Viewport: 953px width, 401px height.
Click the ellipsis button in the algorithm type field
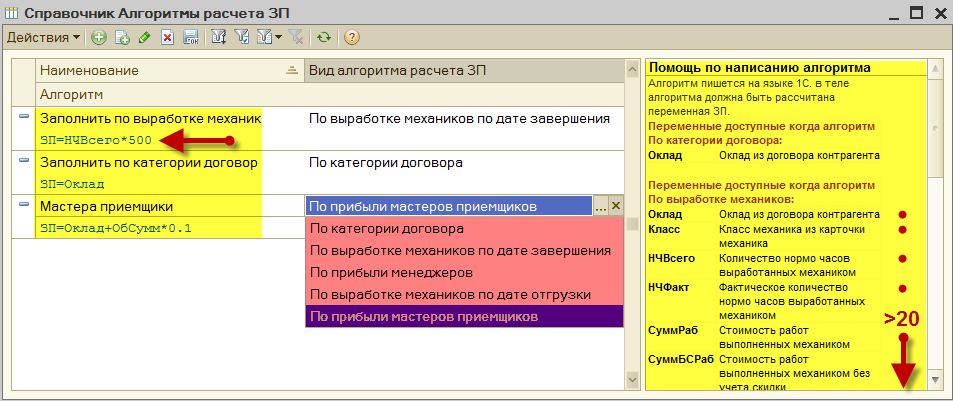[600, 205]
